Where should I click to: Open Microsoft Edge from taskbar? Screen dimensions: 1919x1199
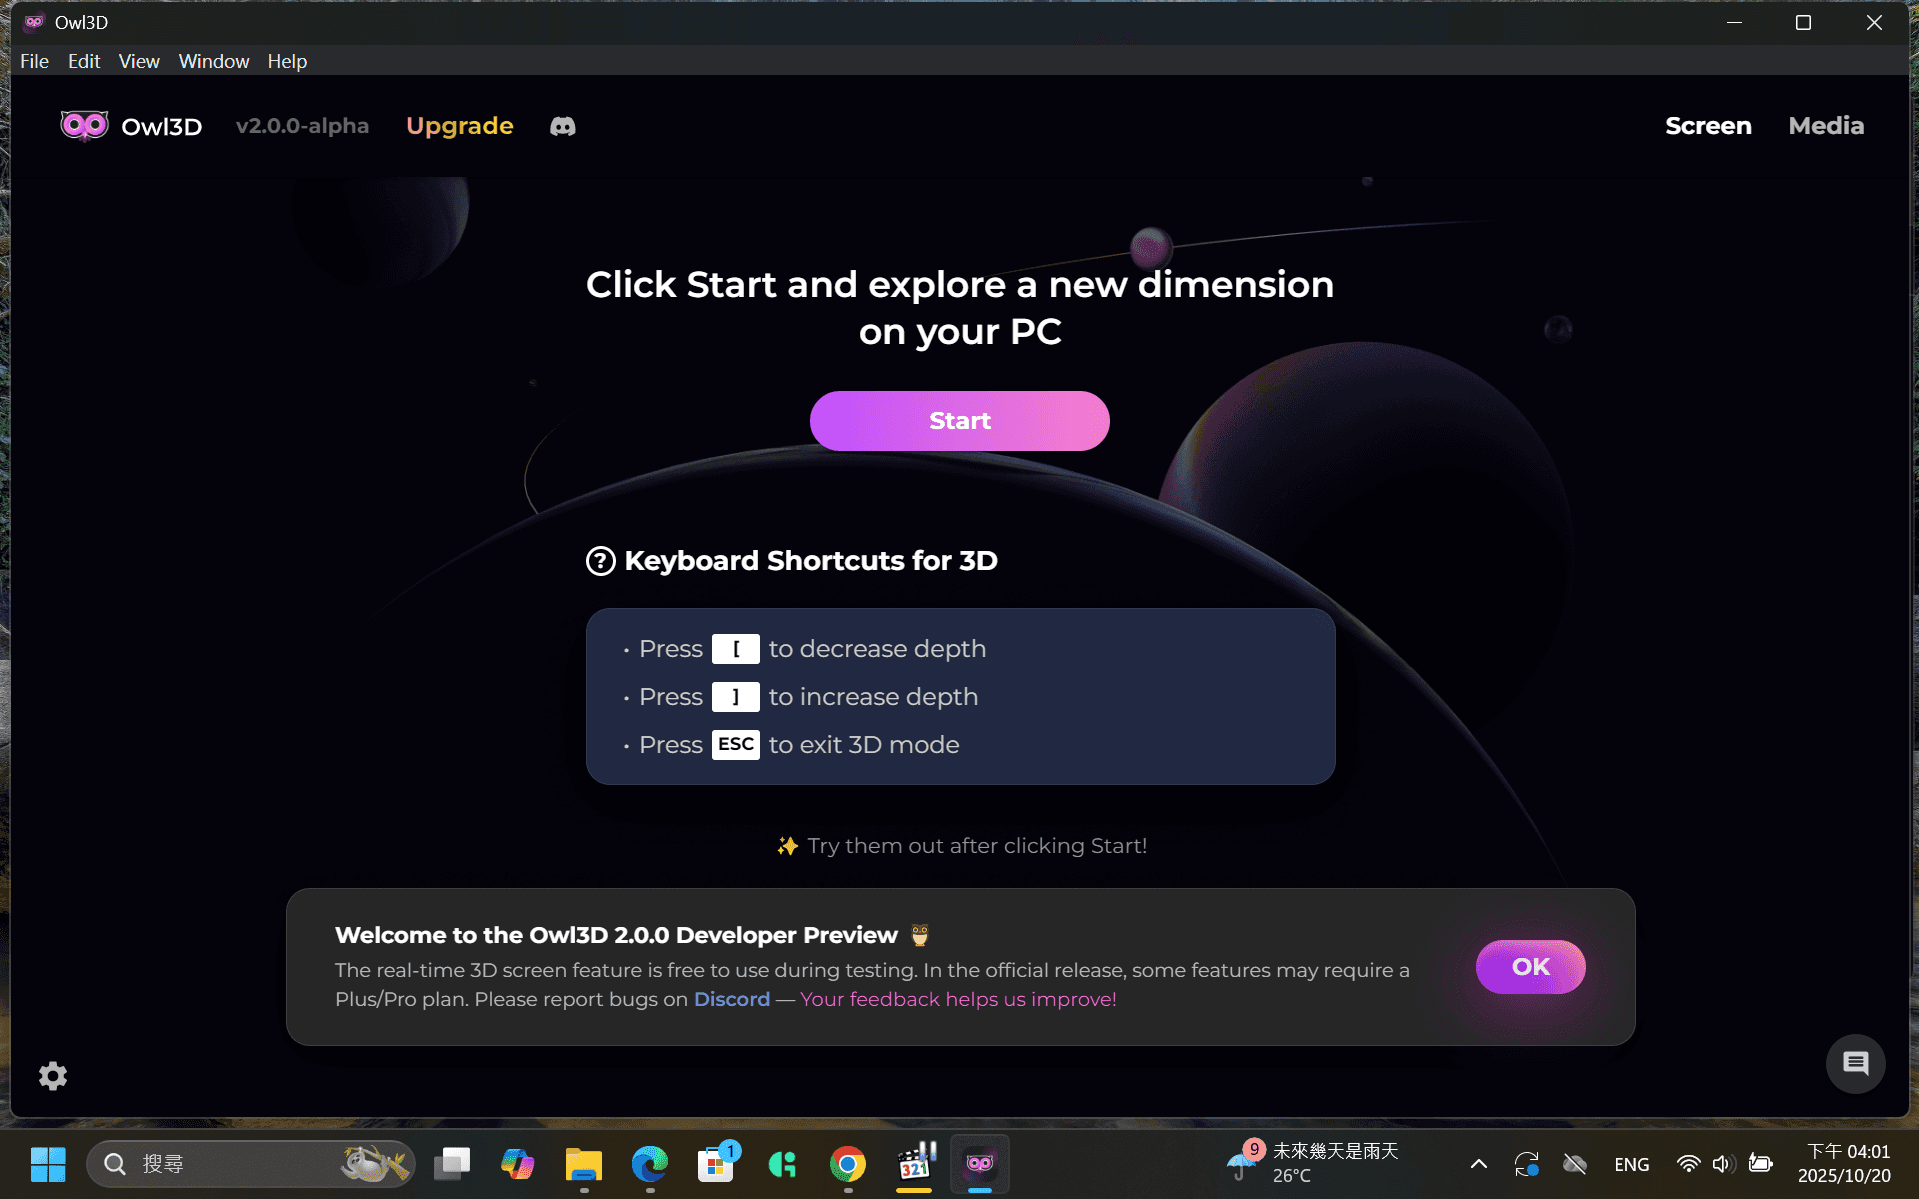point(650,1164)
